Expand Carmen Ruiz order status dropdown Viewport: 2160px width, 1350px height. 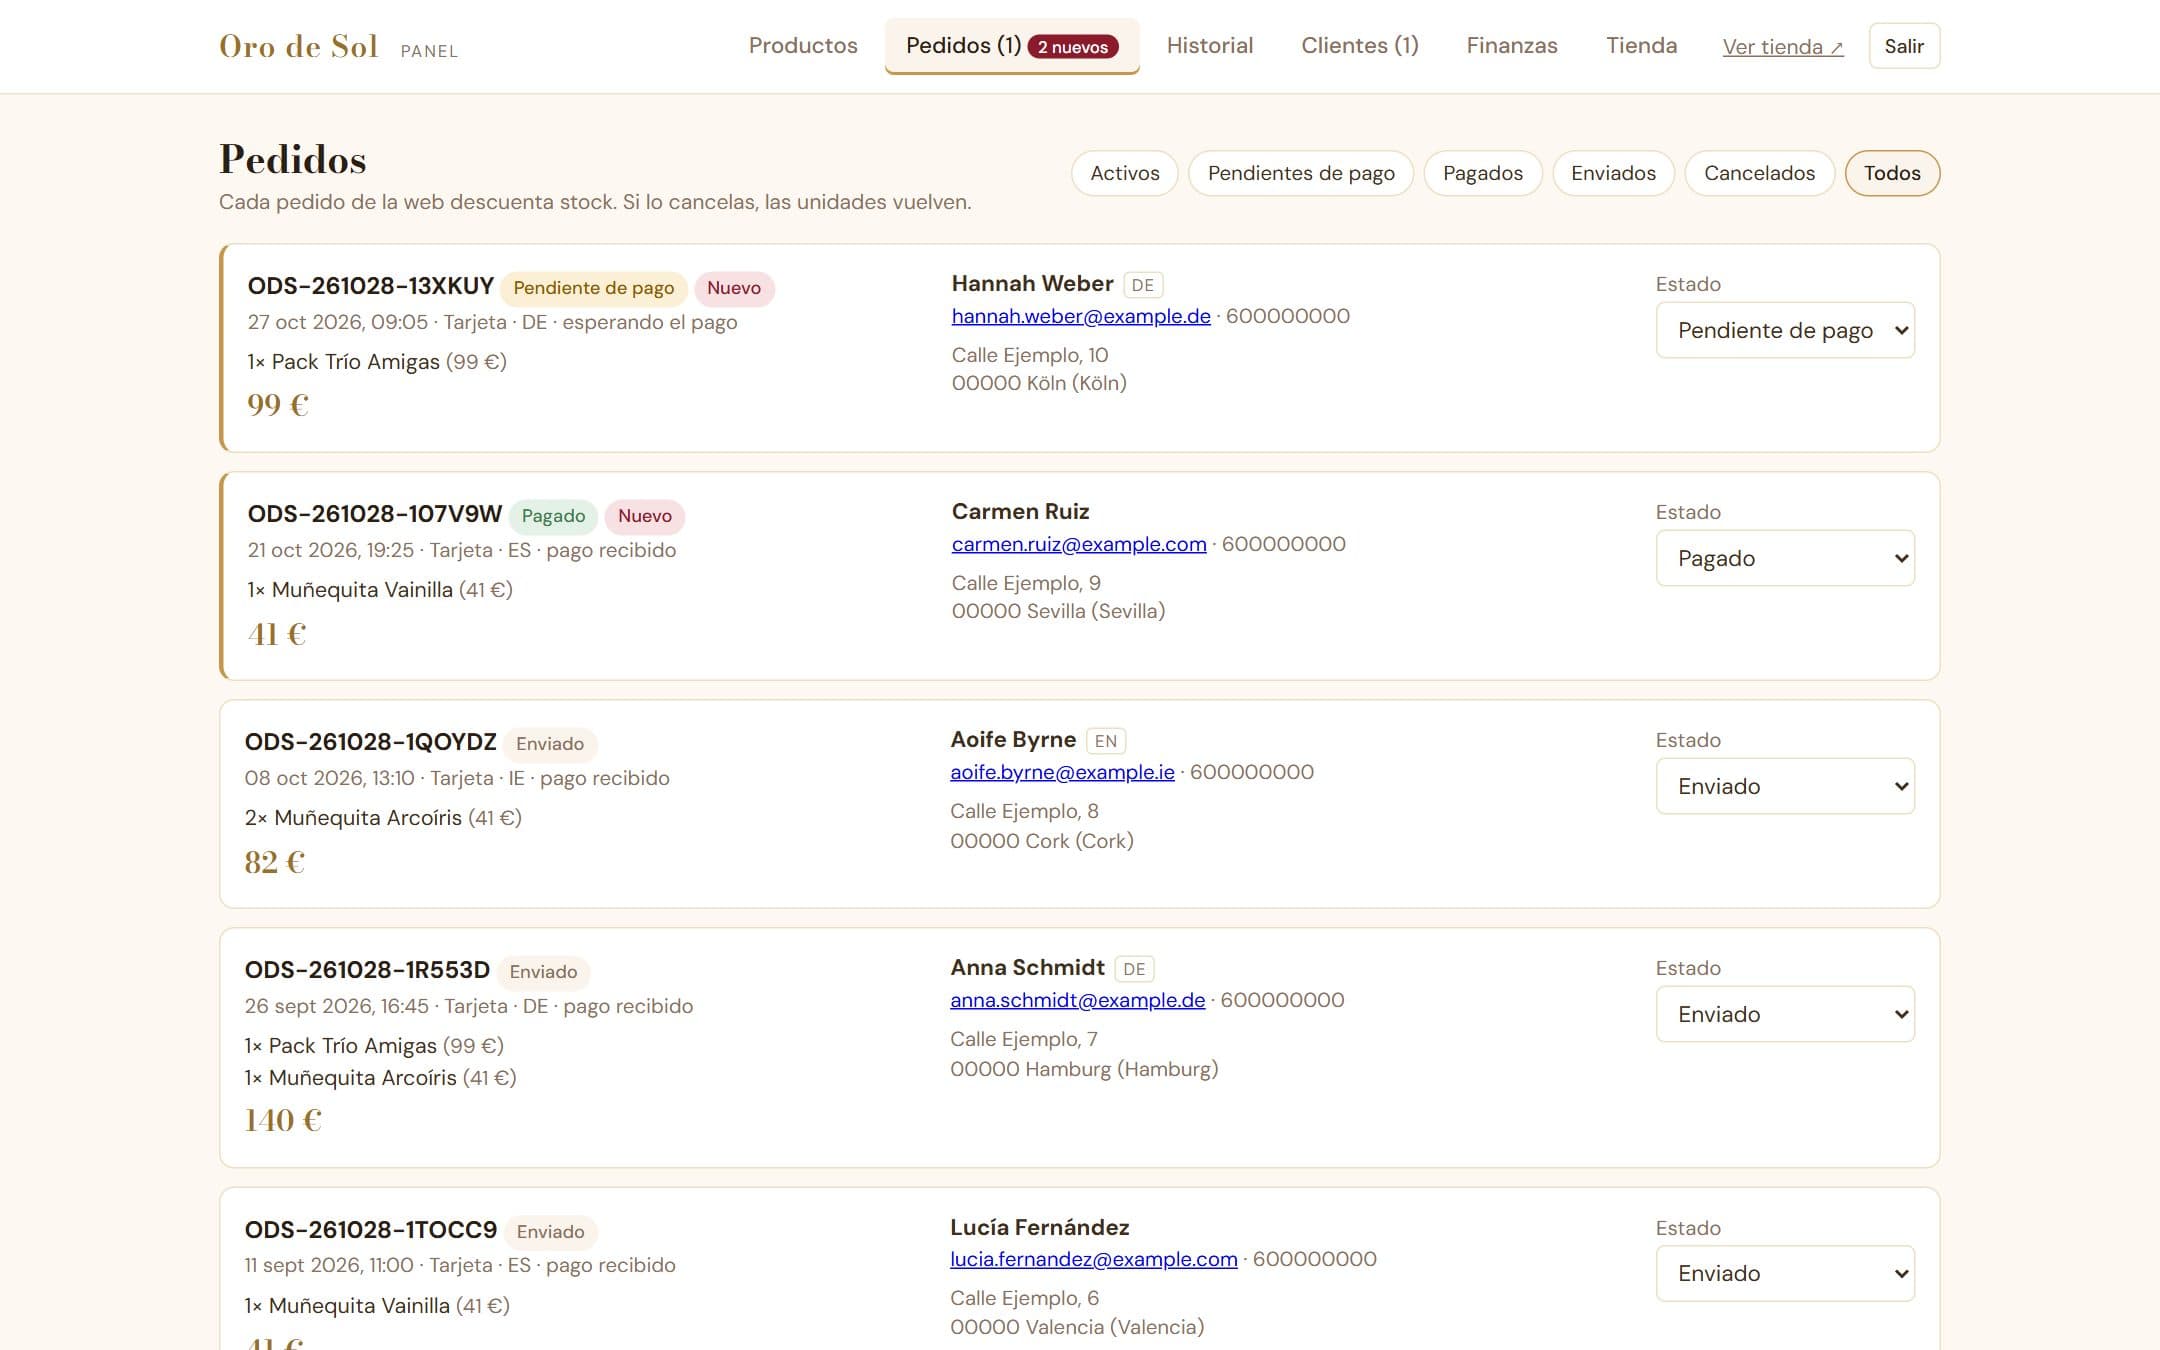1785,558
